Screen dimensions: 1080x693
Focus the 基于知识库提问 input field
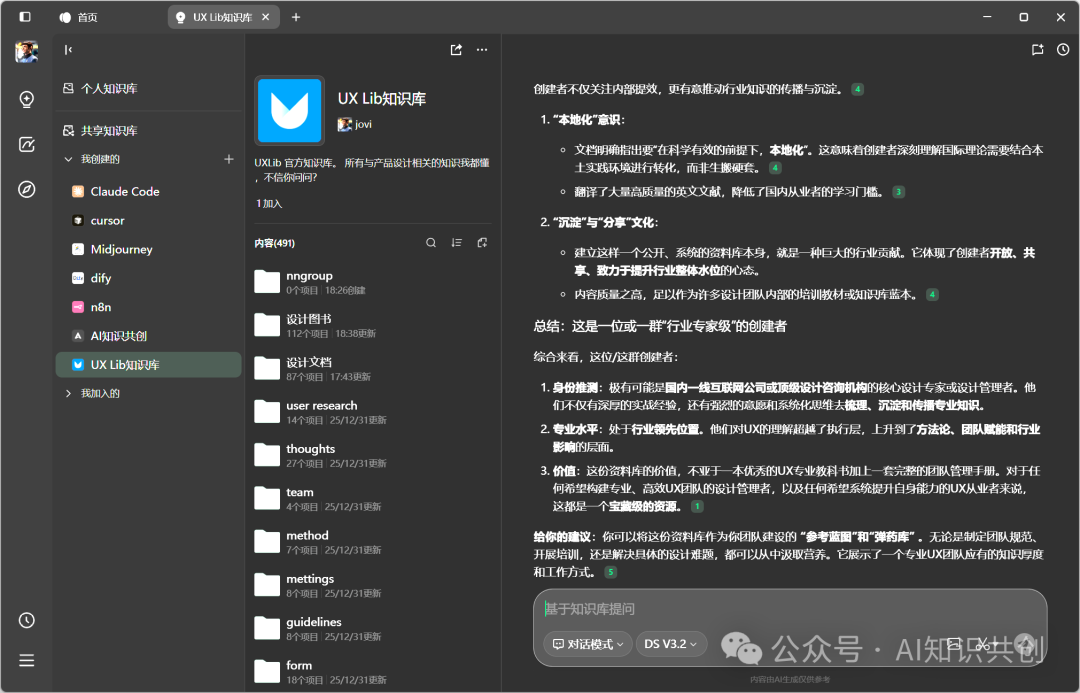790,609
